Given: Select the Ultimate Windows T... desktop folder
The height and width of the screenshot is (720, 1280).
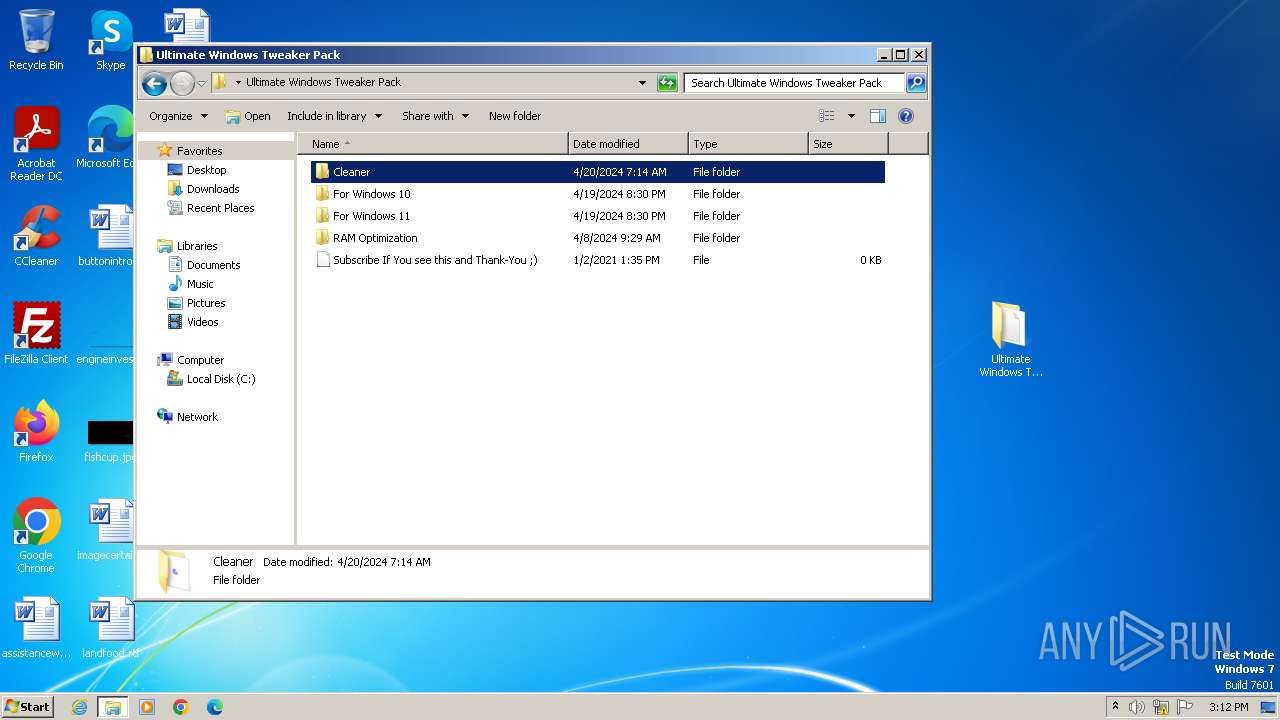Looking at the screenshot, I should [x=1010, y=340].
